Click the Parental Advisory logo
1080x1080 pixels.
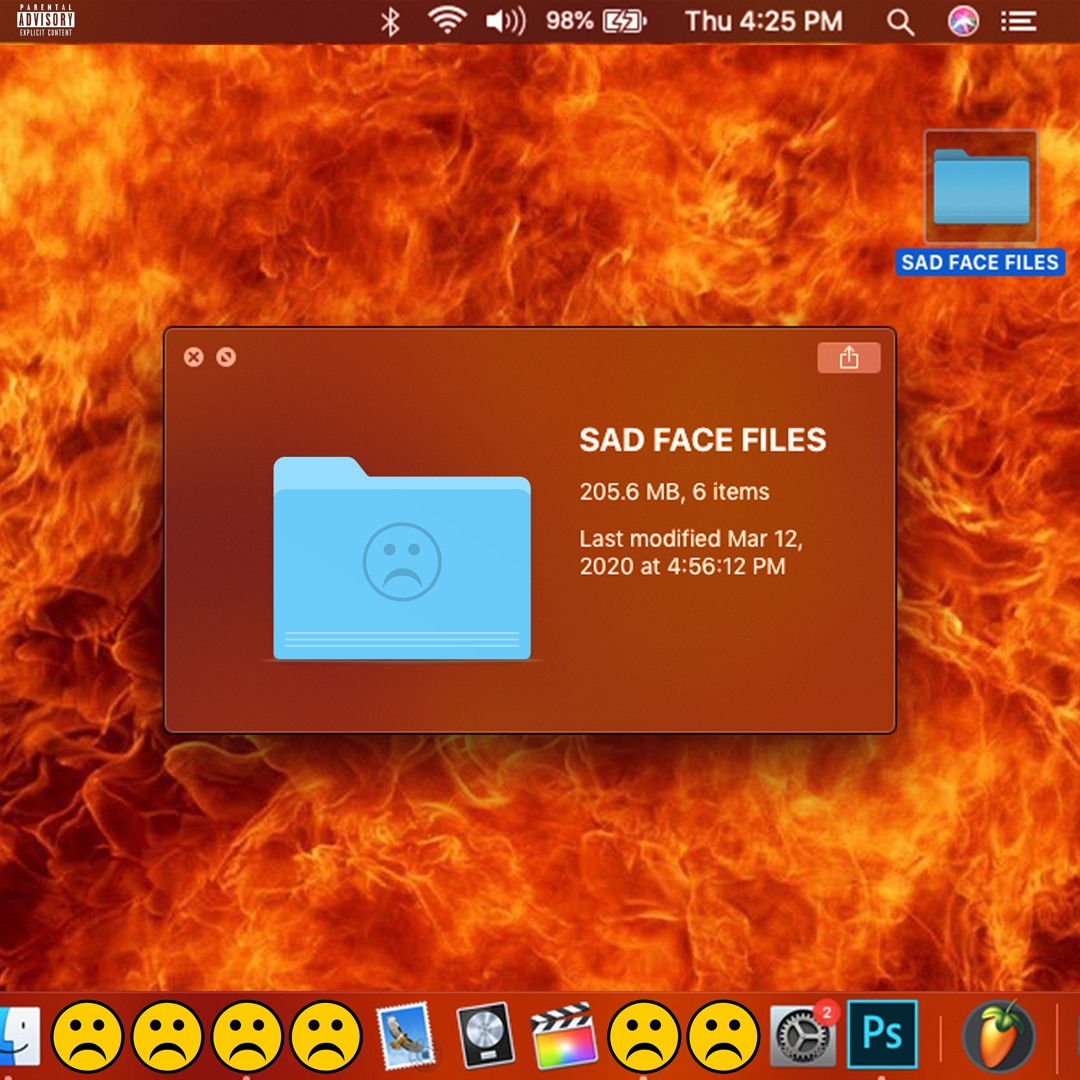click(x=46, y=19)
